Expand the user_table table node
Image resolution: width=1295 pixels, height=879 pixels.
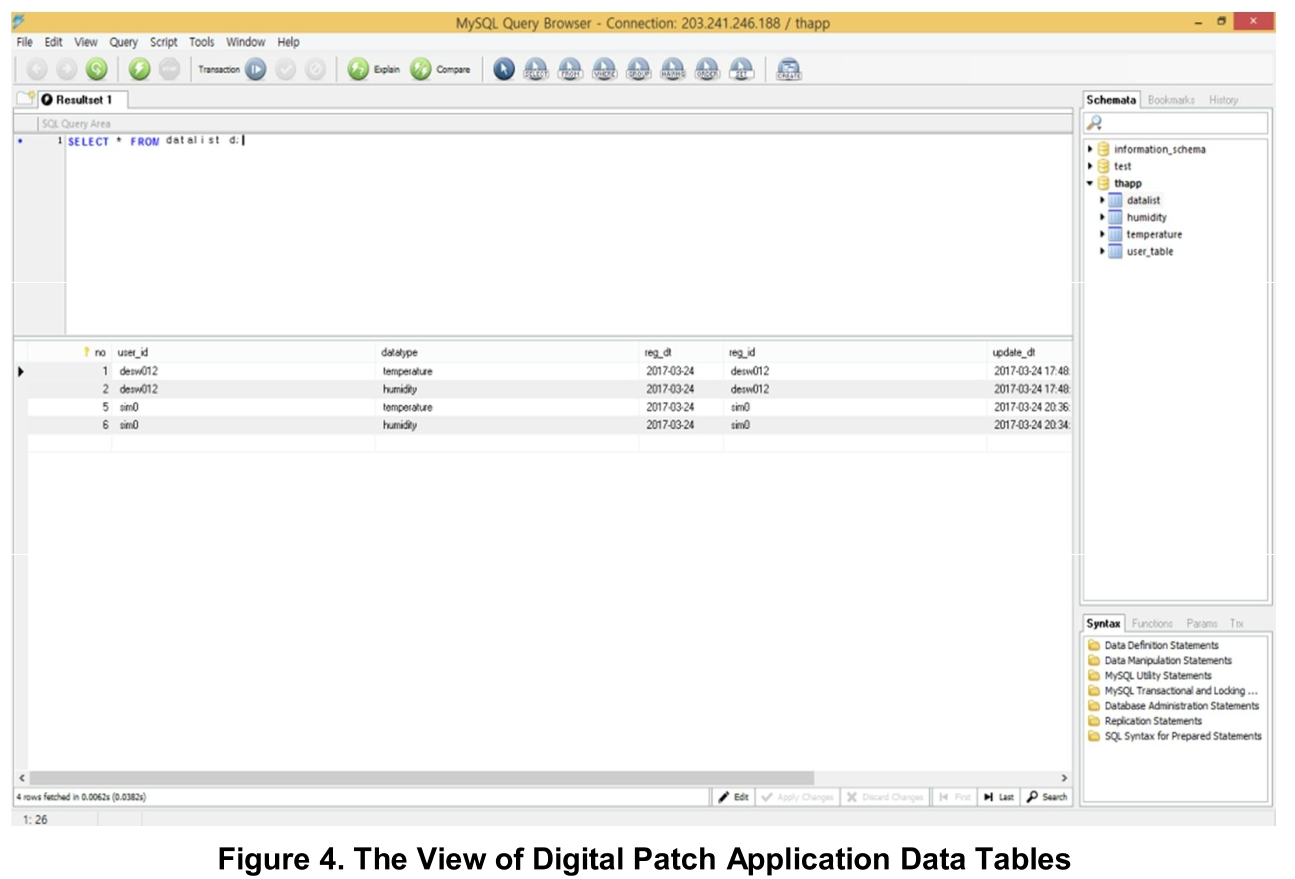(1102, 251)
